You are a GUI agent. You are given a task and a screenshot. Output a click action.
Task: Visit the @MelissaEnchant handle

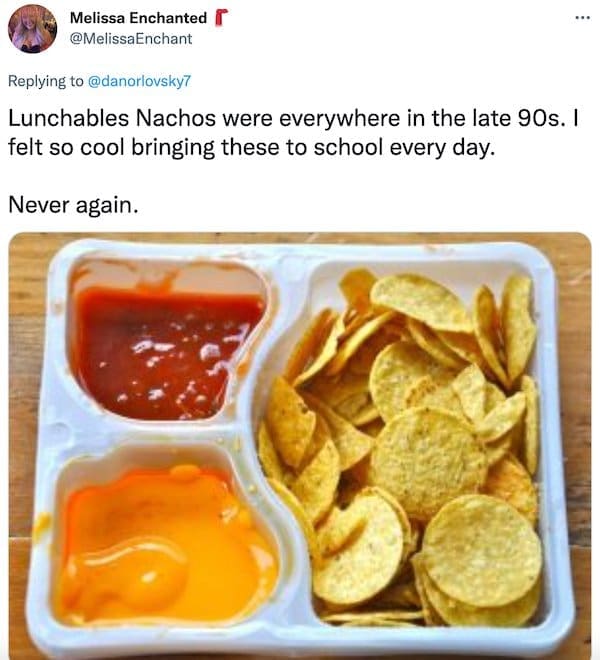click(x=131, y=39)
